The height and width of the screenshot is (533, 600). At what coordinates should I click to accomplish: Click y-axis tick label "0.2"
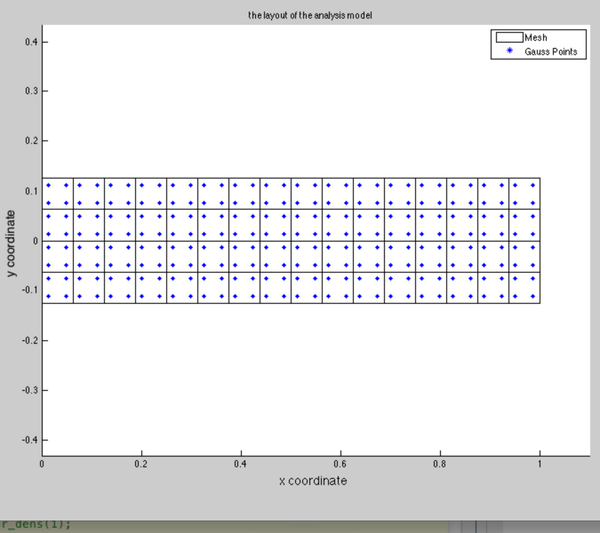tap(31, 141)
